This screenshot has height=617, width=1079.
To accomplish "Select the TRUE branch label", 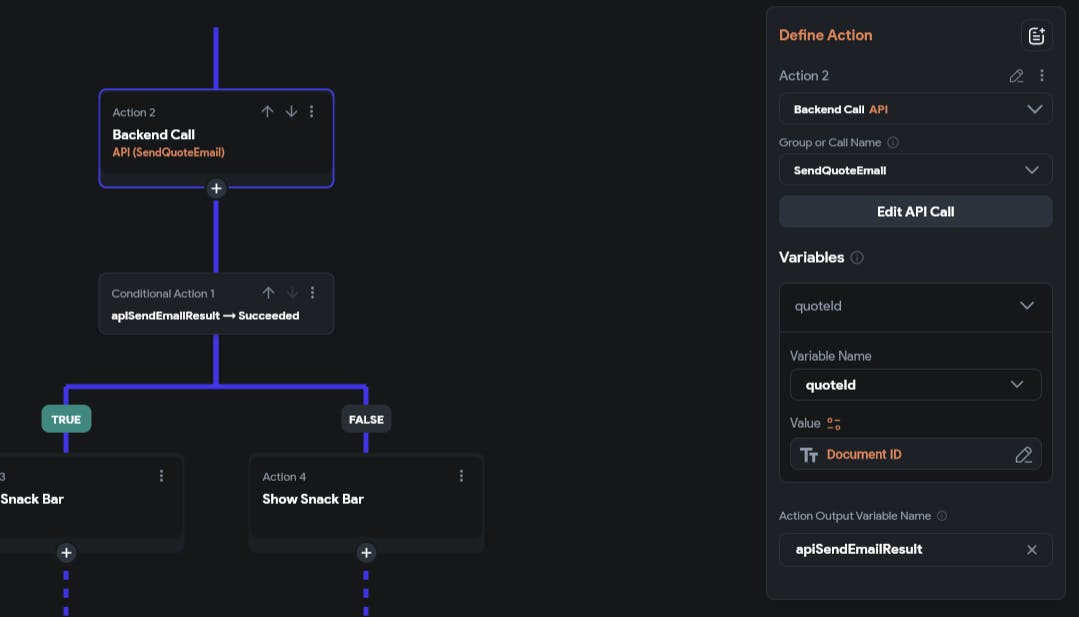I will click(x=66, y=420).
